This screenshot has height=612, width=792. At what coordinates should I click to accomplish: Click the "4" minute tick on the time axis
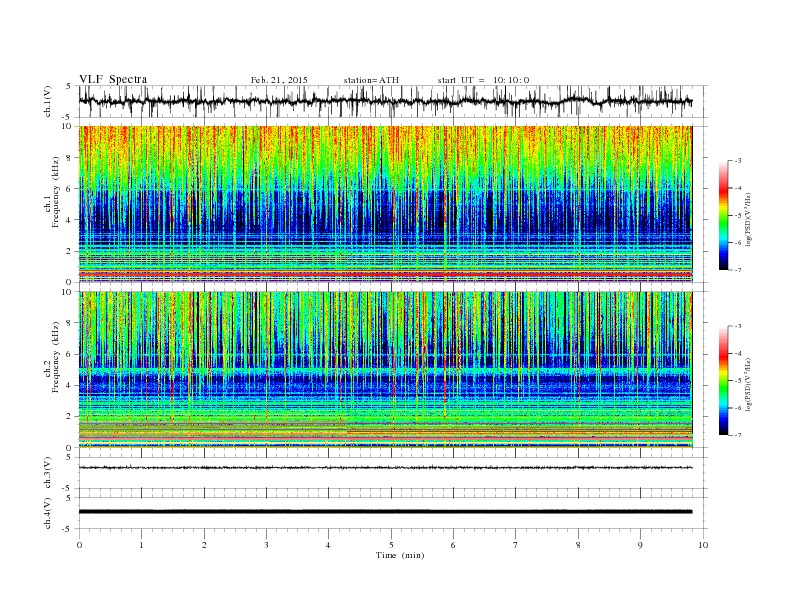pyautogui.click(x=328, y=545)
